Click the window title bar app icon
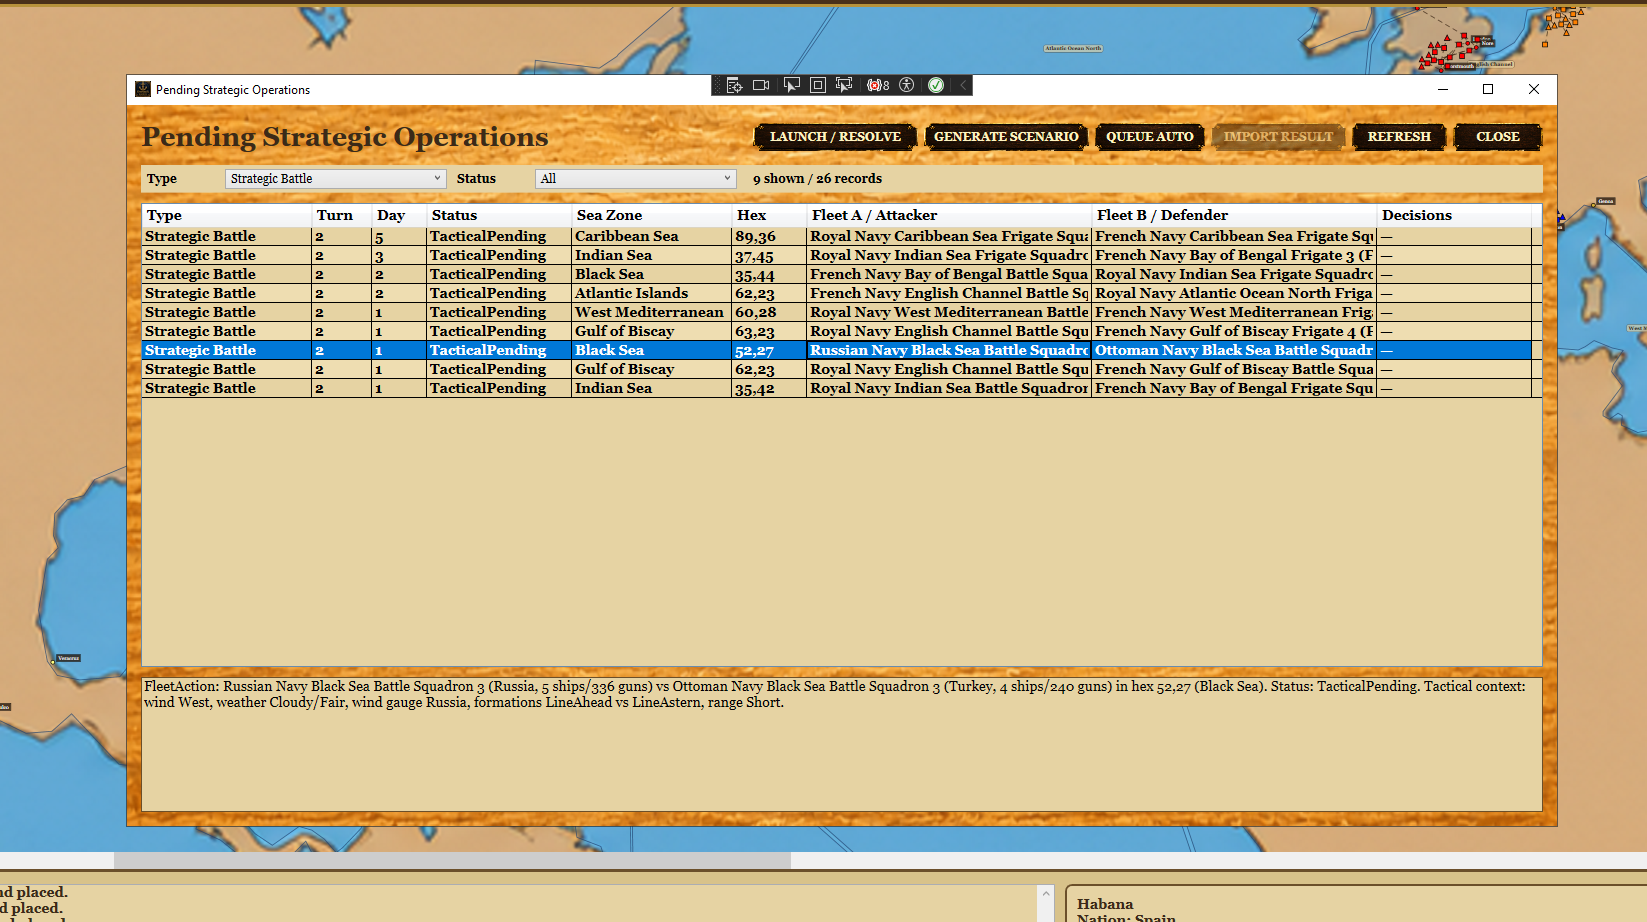 (143, 89)
